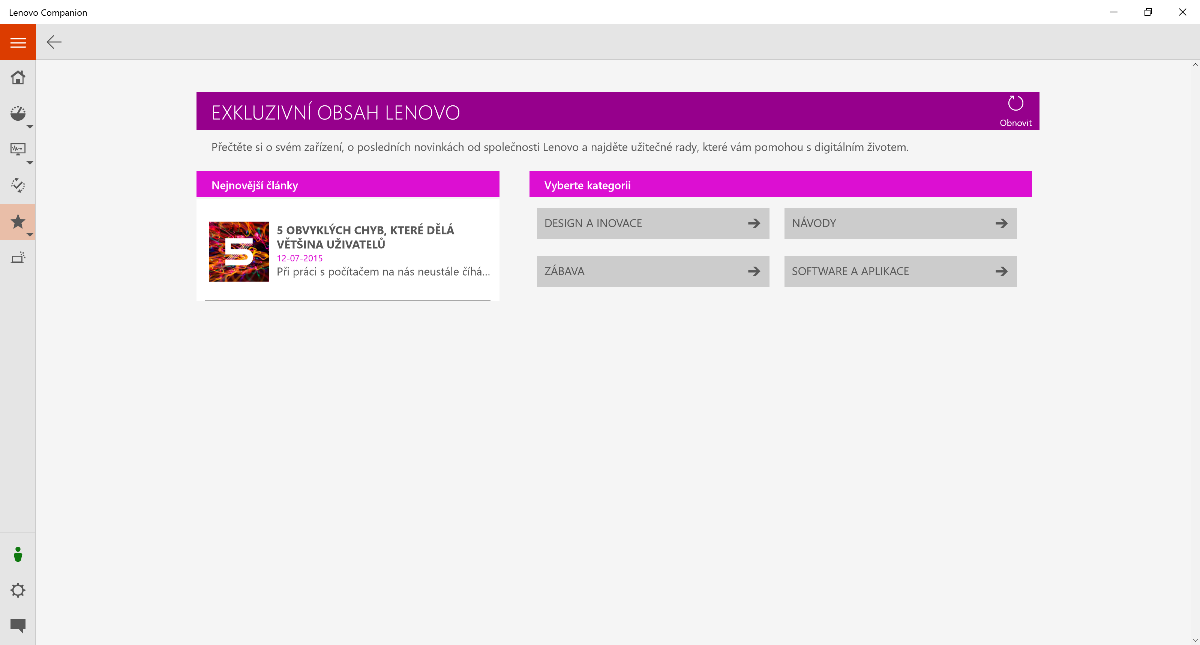Open settings gear in sidebar

(17, 590)
